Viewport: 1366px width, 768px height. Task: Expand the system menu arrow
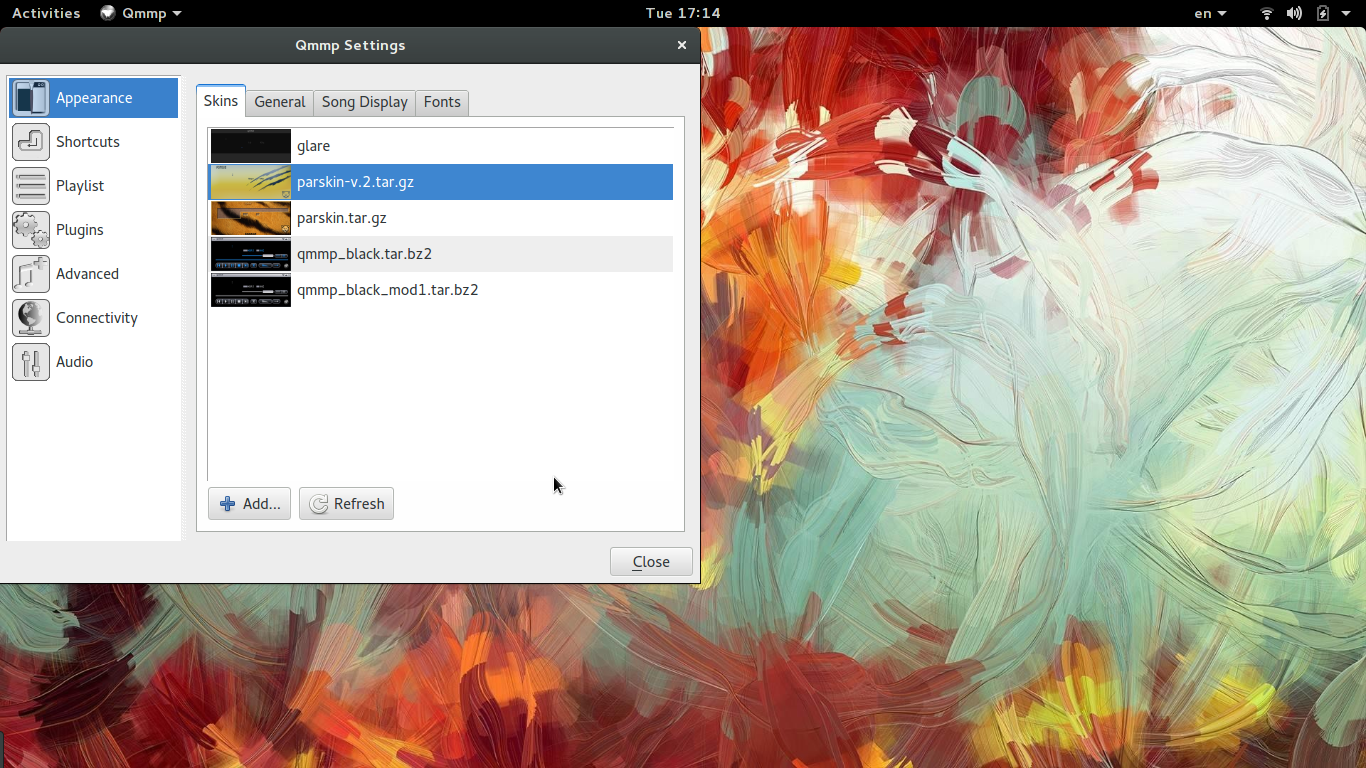1346,13
